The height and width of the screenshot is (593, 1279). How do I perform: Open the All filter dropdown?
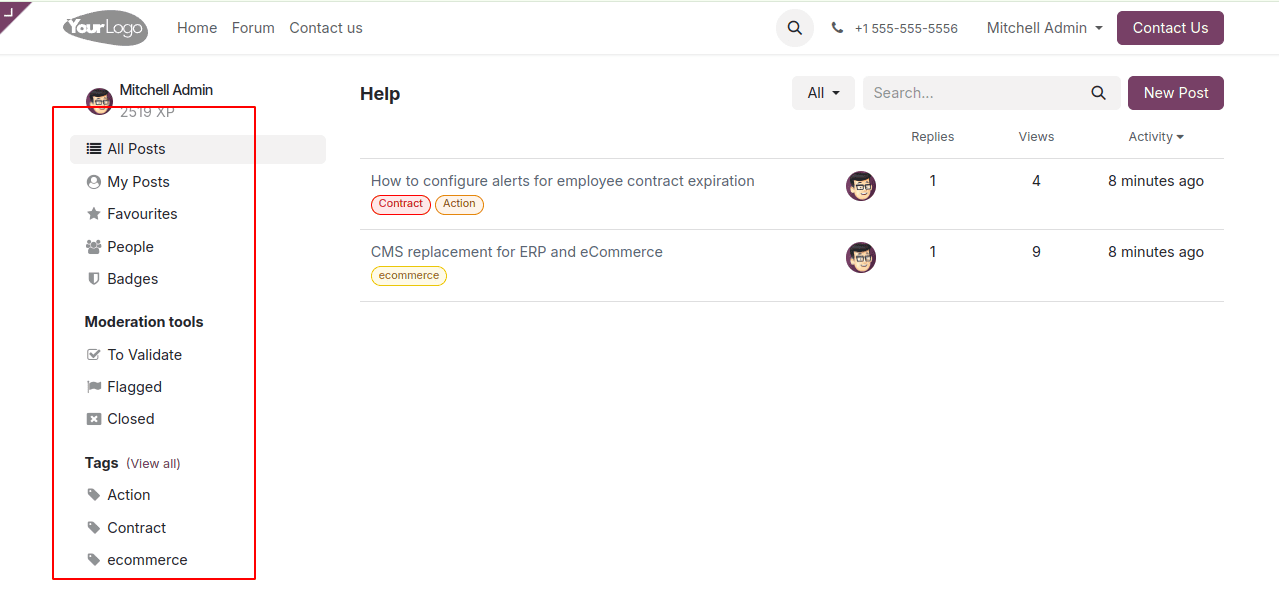click(x=822, y=92)
